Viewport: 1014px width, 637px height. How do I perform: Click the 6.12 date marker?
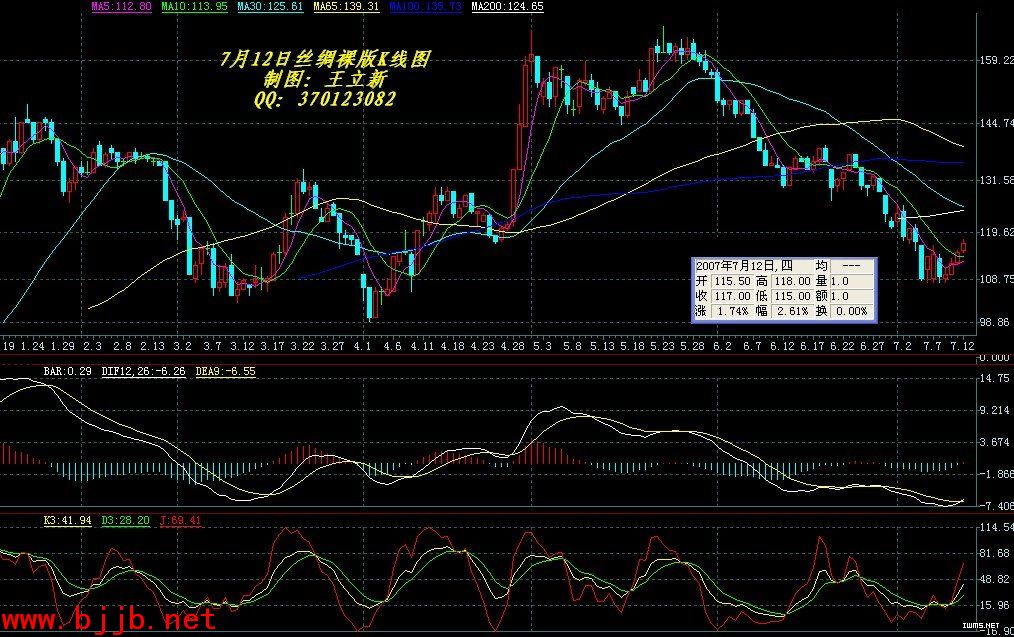pos(782,346)
